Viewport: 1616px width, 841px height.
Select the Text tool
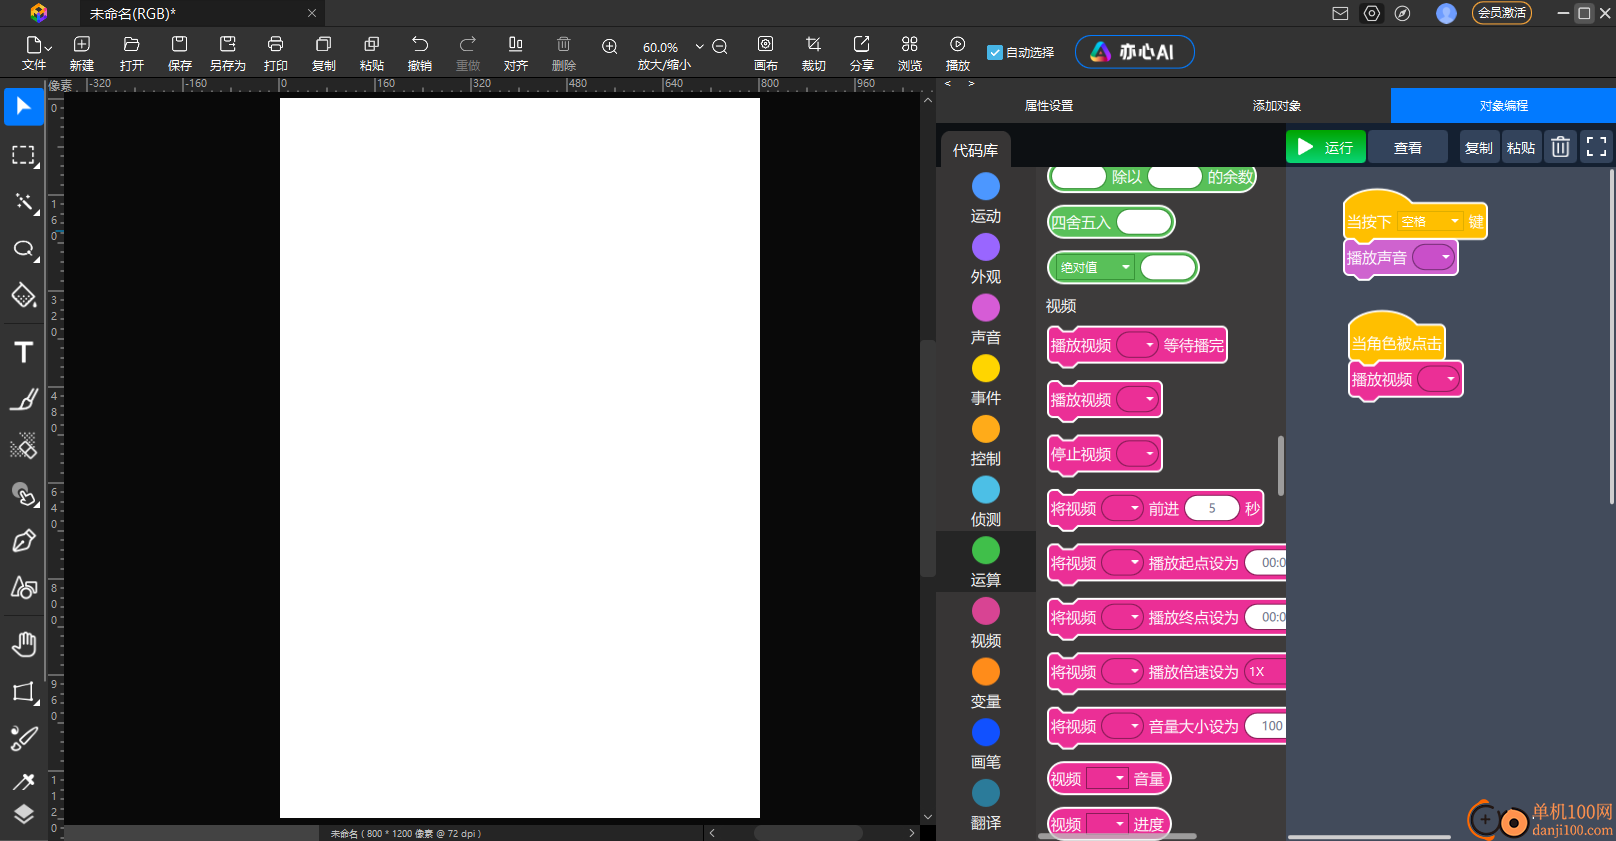(x=24, y=352)
